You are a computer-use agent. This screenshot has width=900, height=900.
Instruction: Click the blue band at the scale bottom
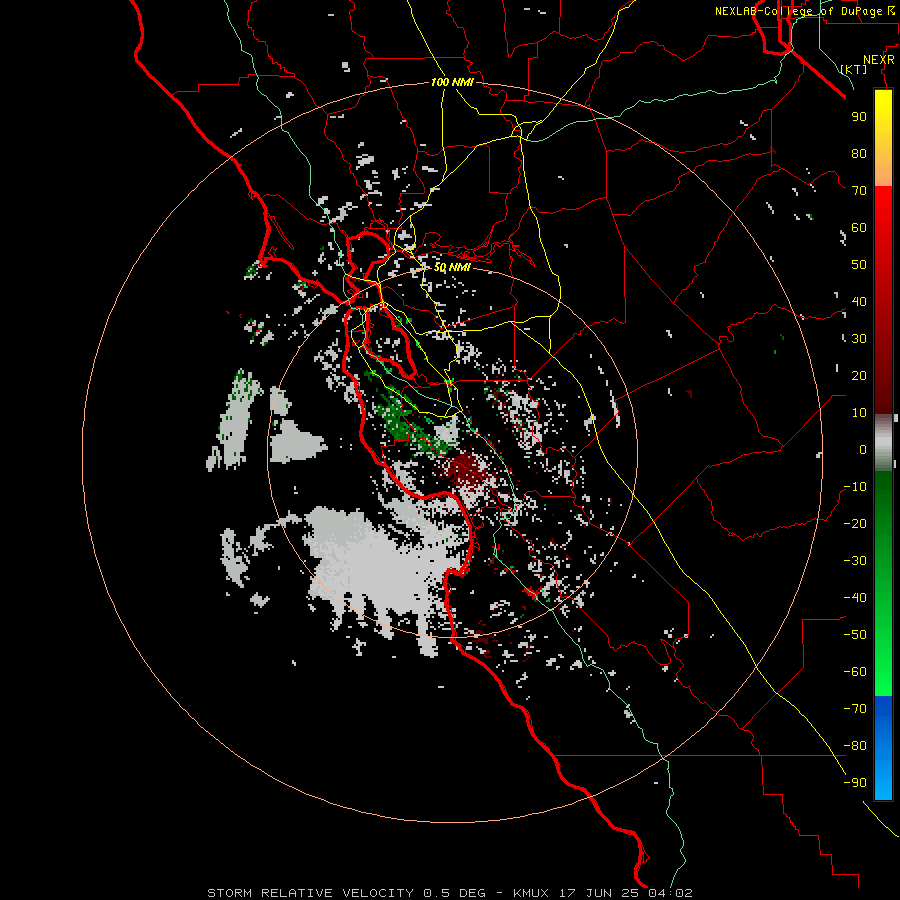point(883,747)
